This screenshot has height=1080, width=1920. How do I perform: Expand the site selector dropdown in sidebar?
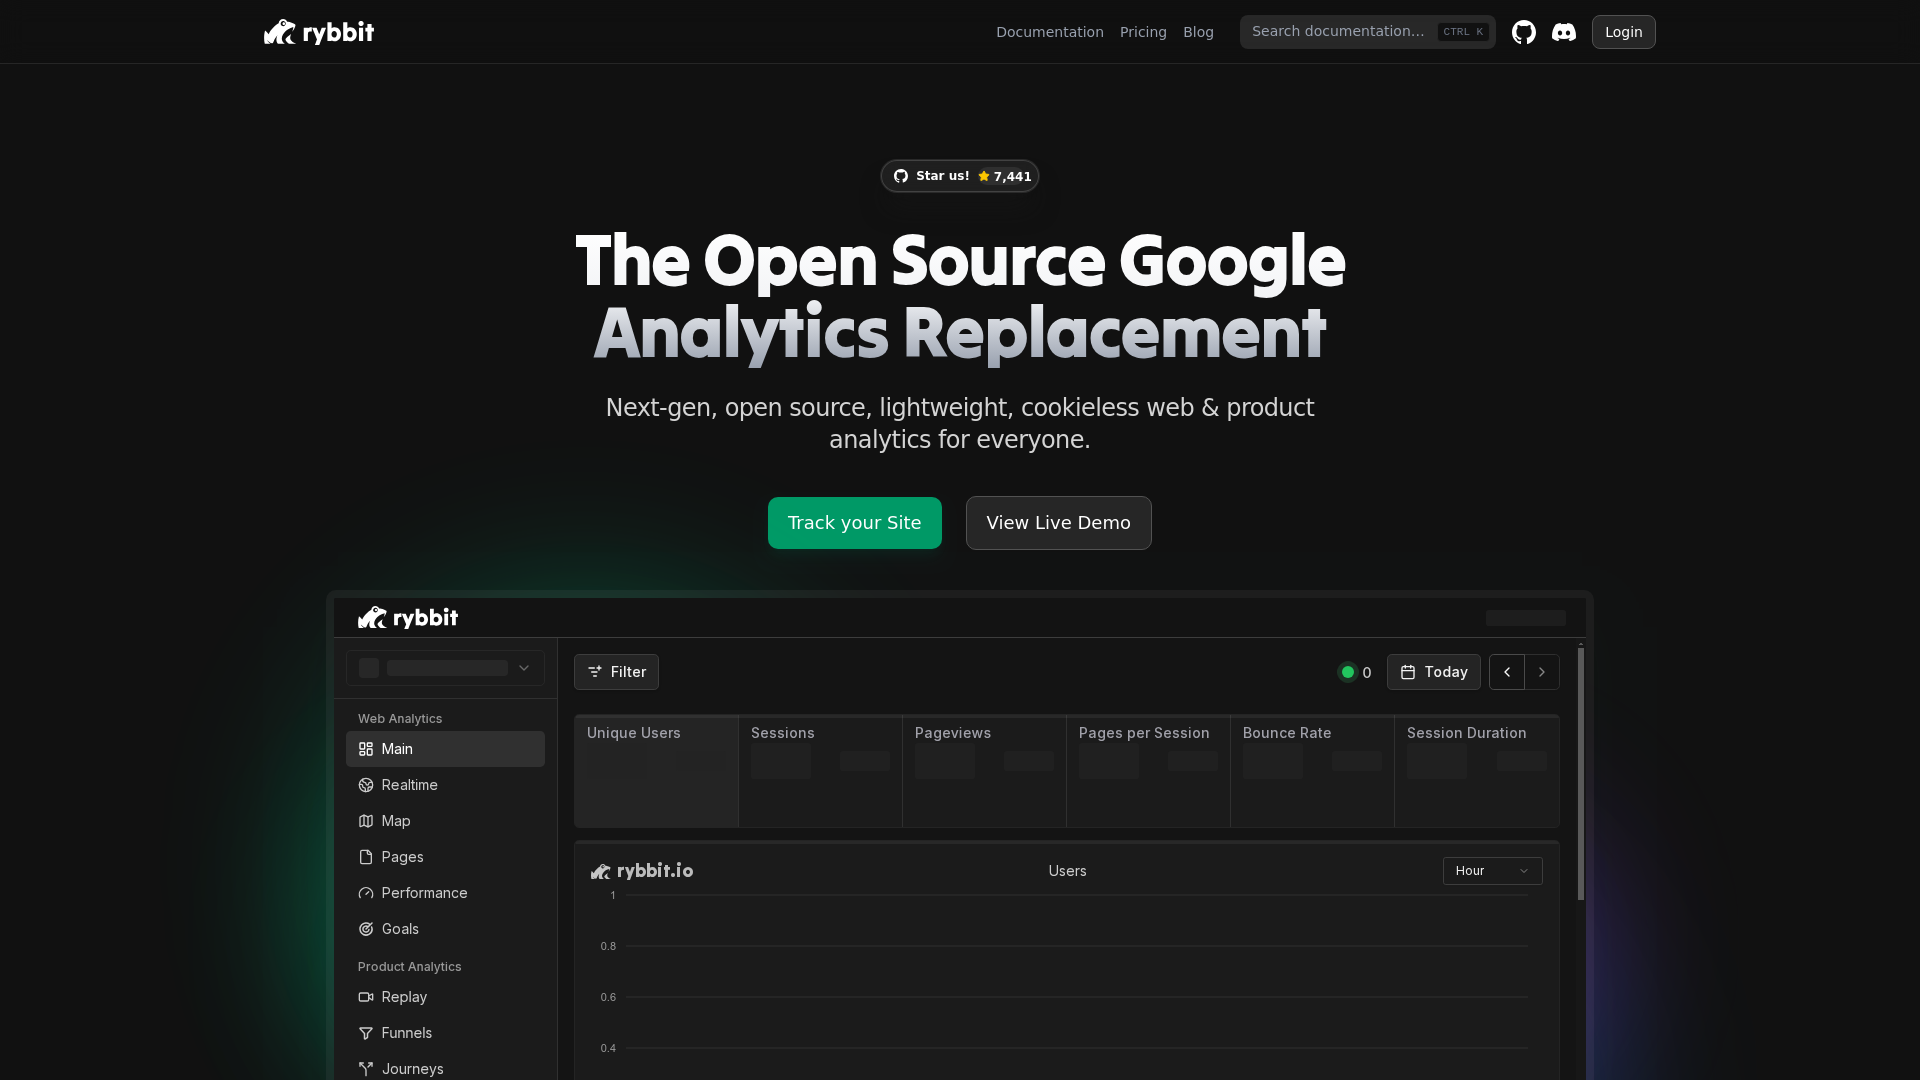pos(445,668)
